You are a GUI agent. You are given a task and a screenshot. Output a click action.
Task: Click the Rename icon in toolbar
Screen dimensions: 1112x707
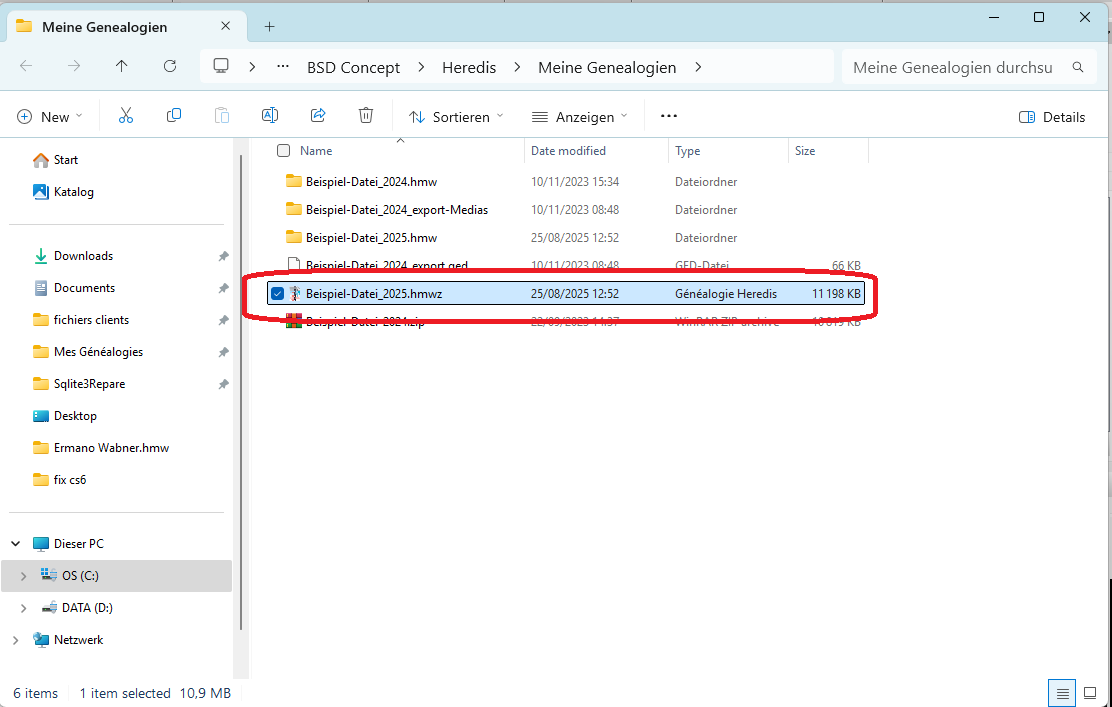[x=269, y=116]
